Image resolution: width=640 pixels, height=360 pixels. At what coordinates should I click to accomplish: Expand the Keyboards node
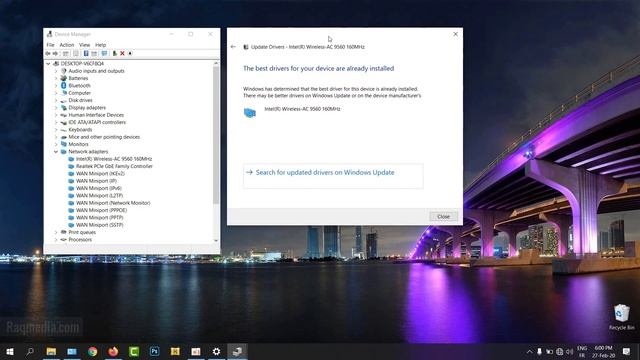(56, 130)
